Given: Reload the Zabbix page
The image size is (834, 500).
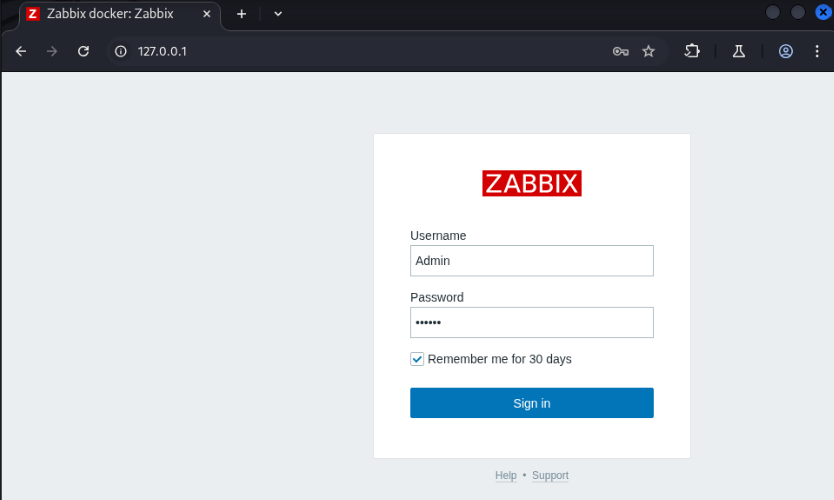Looking at the screenshot, I should [84, 52].
